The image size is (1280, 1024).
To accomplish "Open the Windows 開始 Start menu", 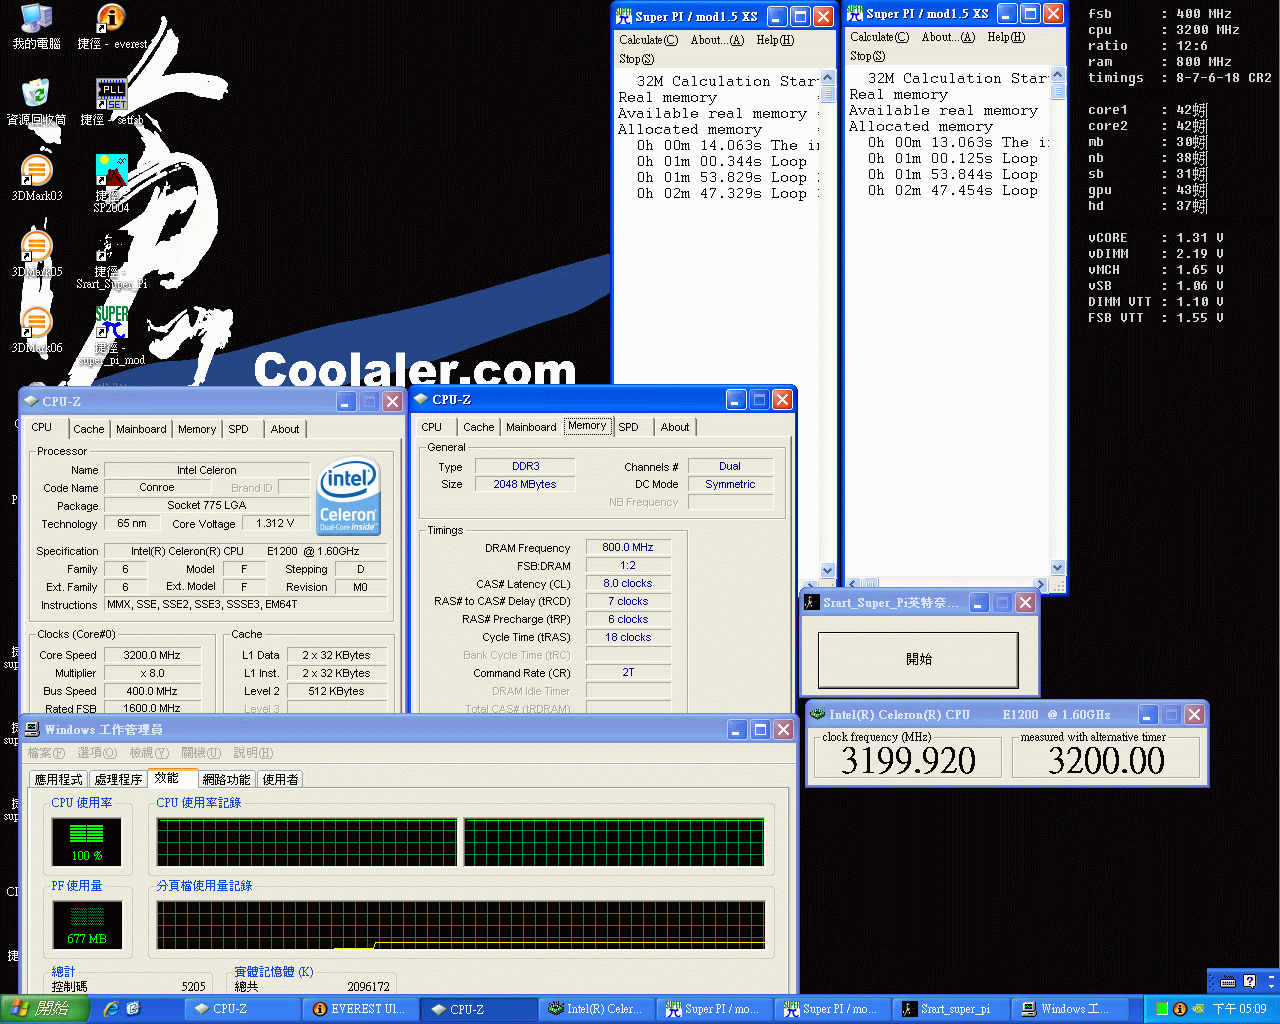I will click(x=42, y=1009).
